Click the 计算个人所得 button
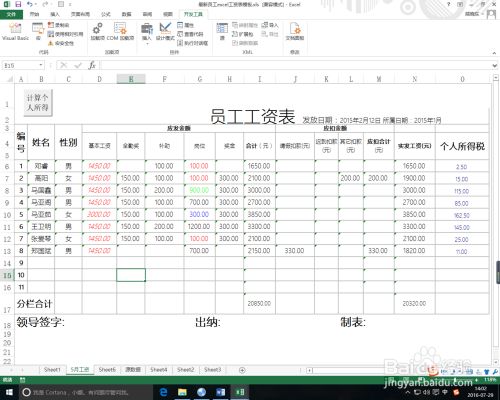This screenshot has height=400, width=500. [38, 103]
